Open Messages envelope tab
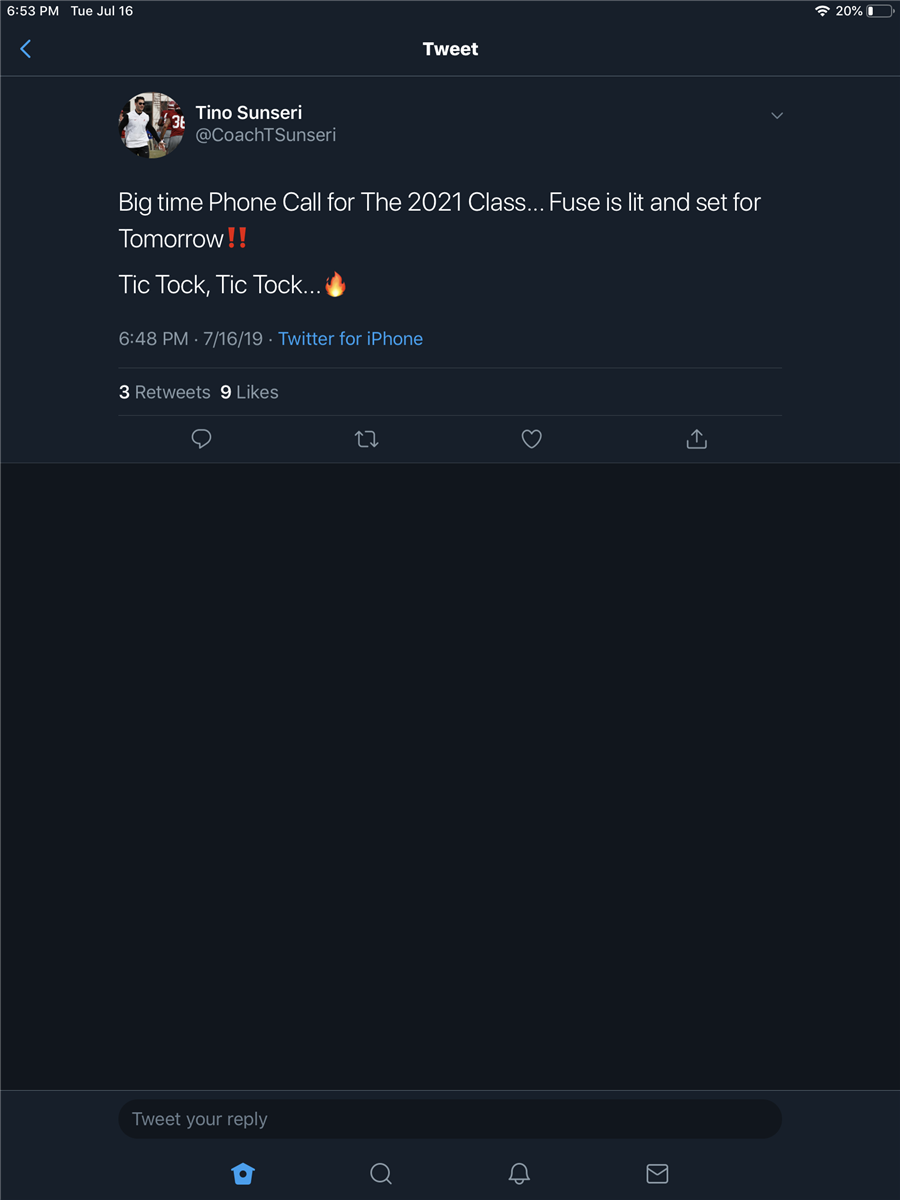 pos(657,1174)
